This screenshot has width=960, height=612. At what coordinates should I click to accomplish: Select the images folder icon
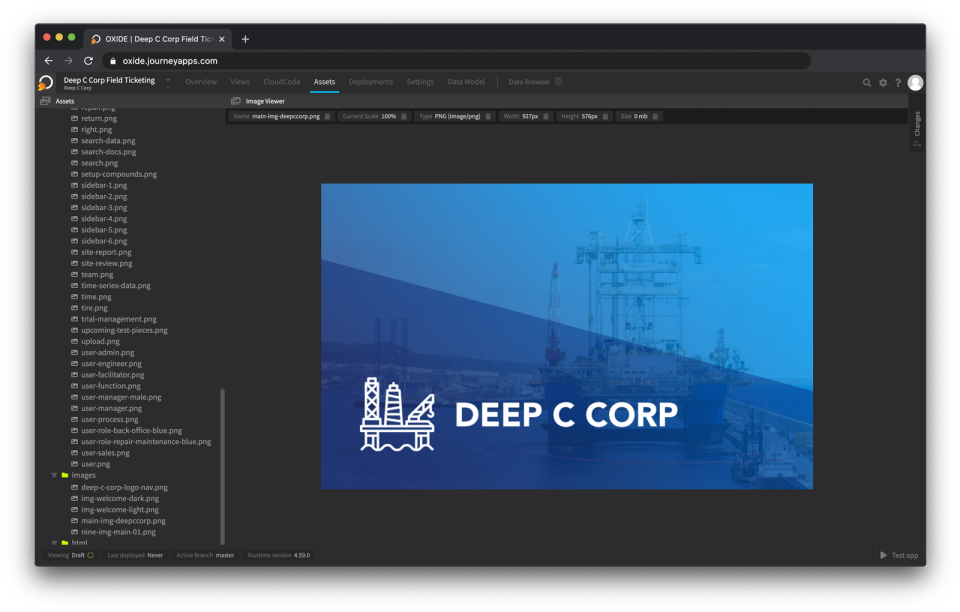[x=65, y=476]
